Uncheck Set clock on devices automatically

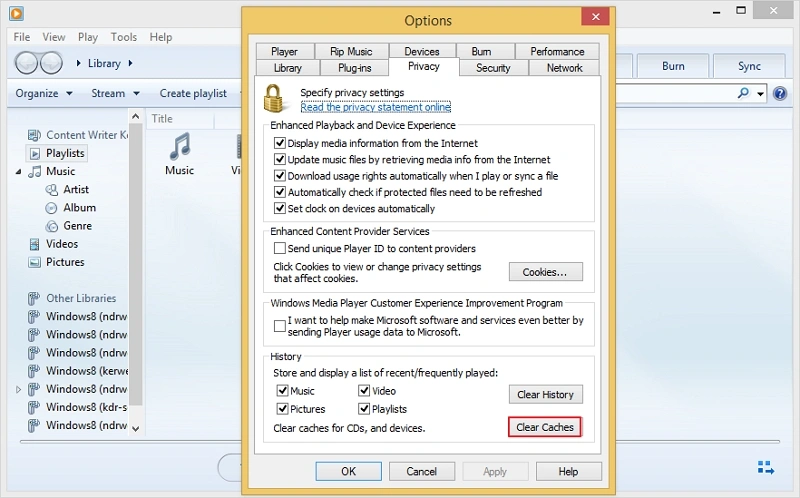point(280,208)
